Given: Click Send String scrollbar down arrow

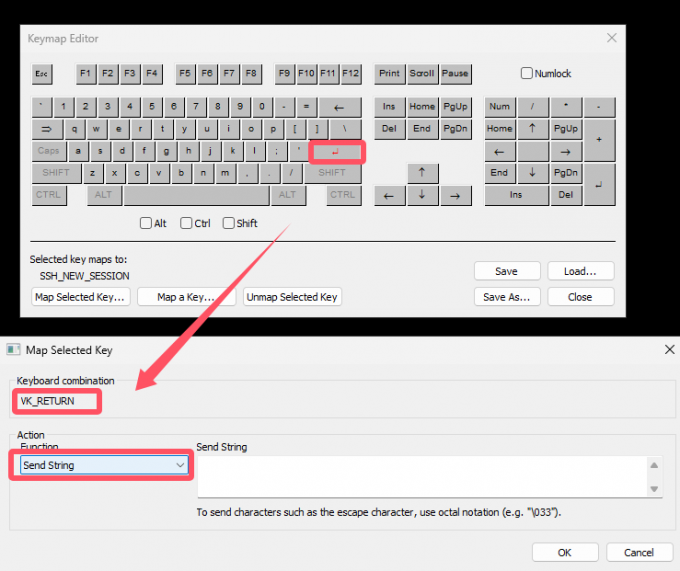Looking at the screenshot, I should 654,489.
